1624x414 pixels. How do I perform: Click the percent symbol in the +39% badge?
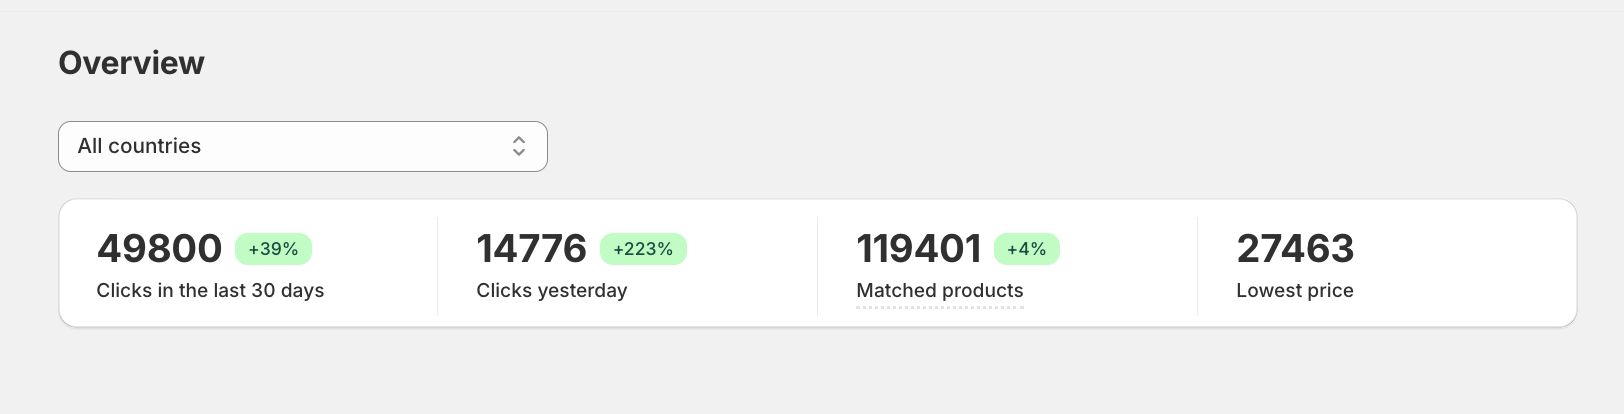pos(291,249)
